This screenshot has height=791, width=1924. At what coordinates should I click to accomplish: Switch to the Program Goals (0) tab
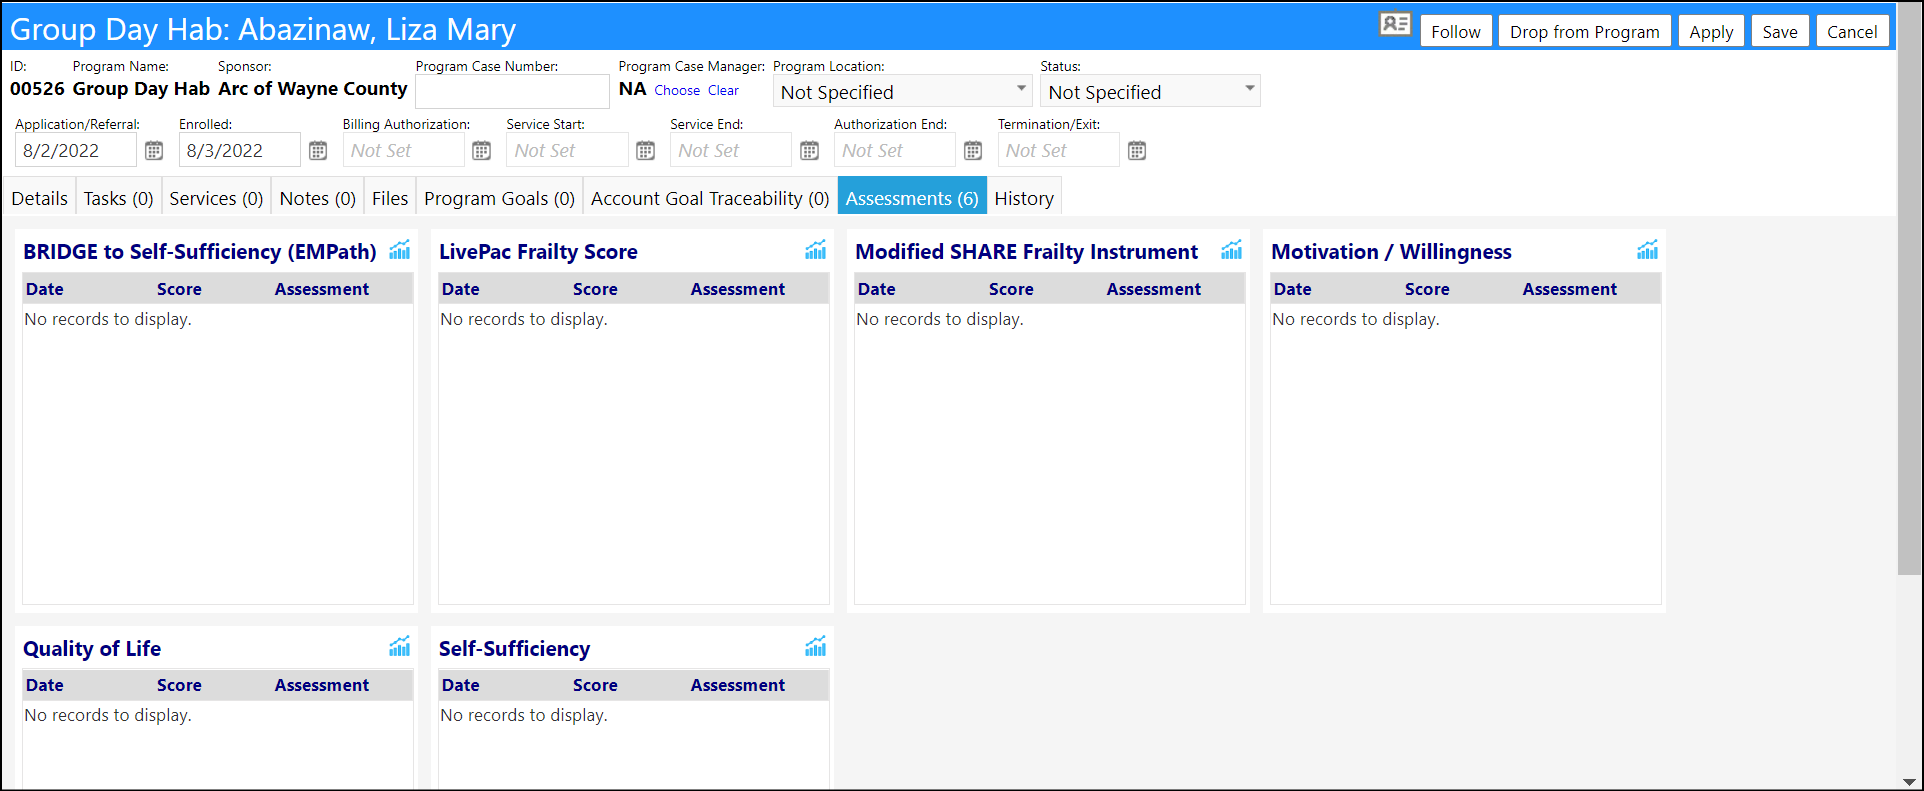tap(499, 198)
